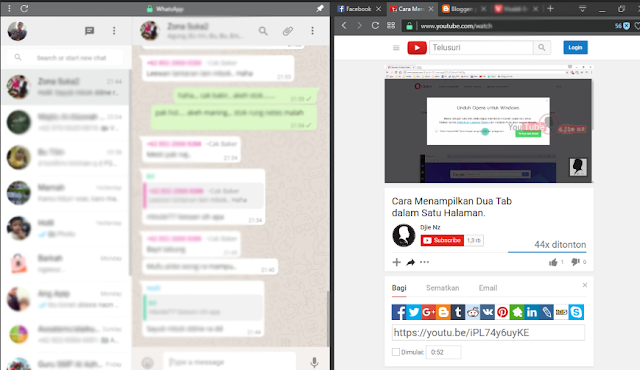
Task: Click the WhatsApp window reload icon
Action: click(24, 8)
